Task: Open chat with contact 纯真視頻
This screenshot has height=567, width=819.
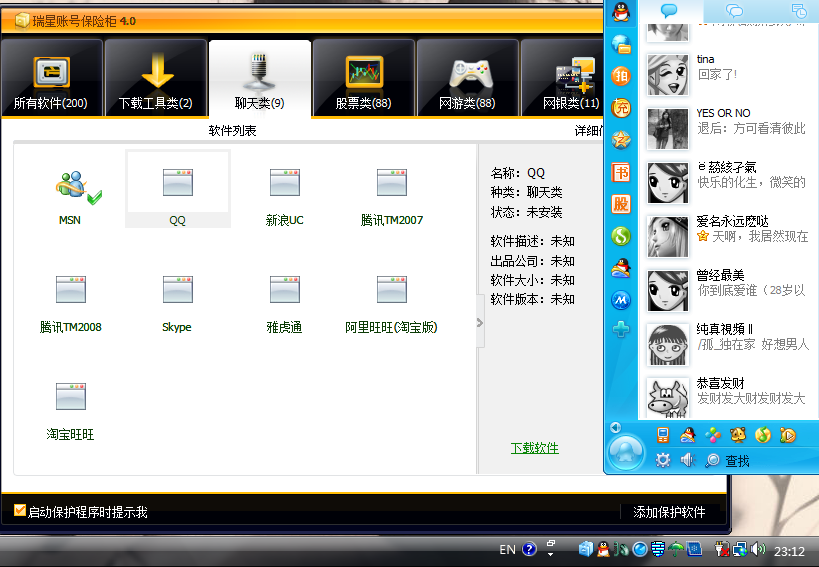Action: [729, 345]
